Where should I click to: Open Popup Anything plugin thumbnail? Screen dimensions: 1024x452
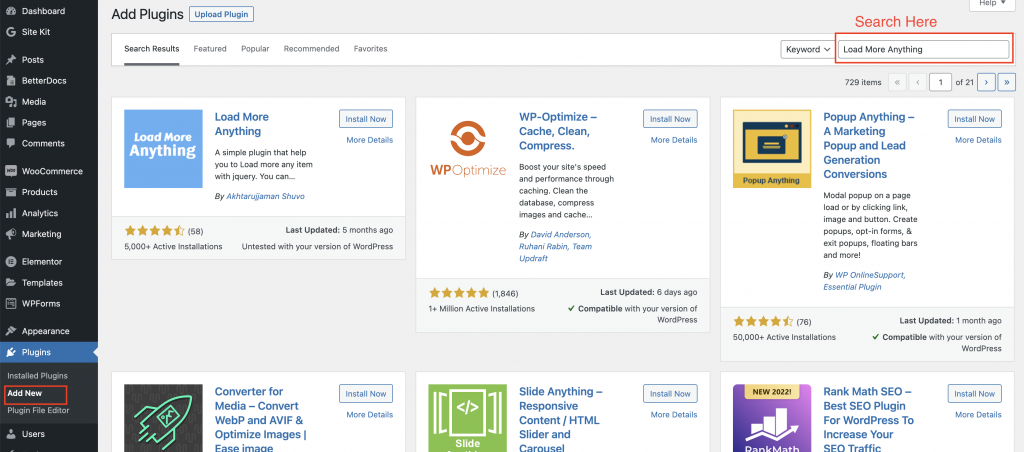[x=772, y=149]
